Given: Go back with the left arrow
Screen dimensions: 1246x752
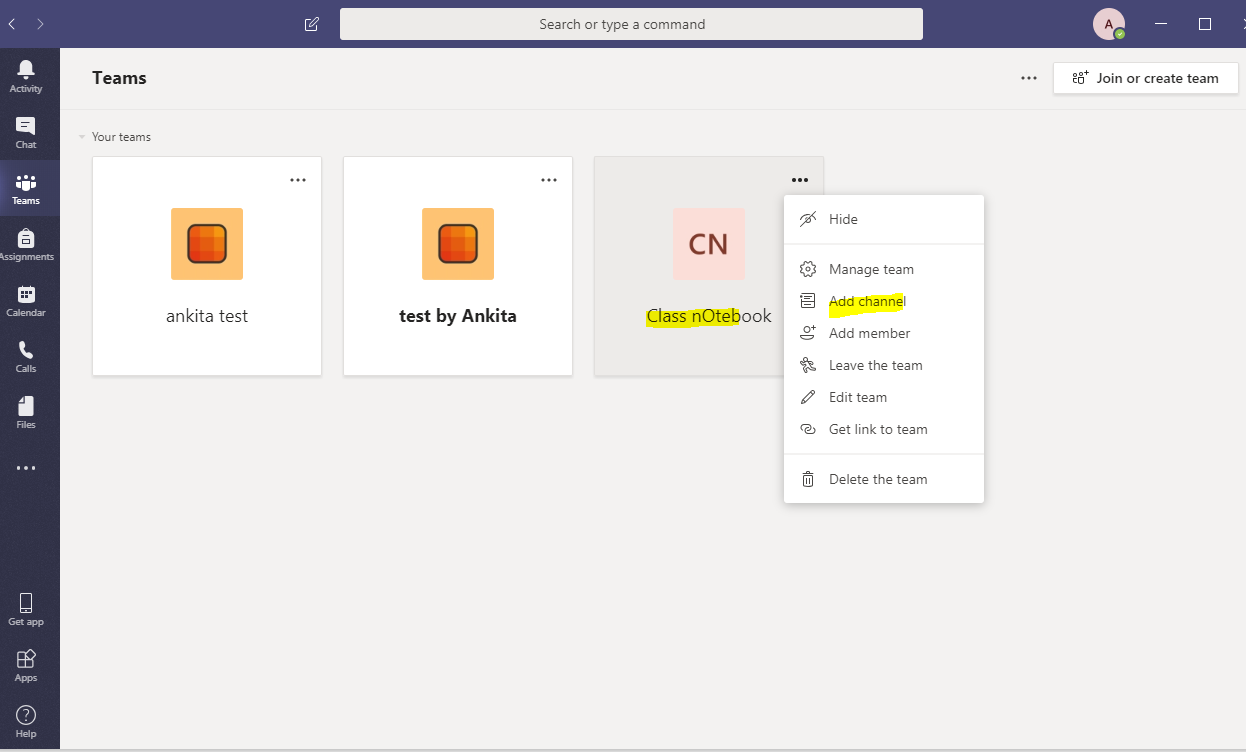Looking at the screenshot, I should click(x=12, y=24).
